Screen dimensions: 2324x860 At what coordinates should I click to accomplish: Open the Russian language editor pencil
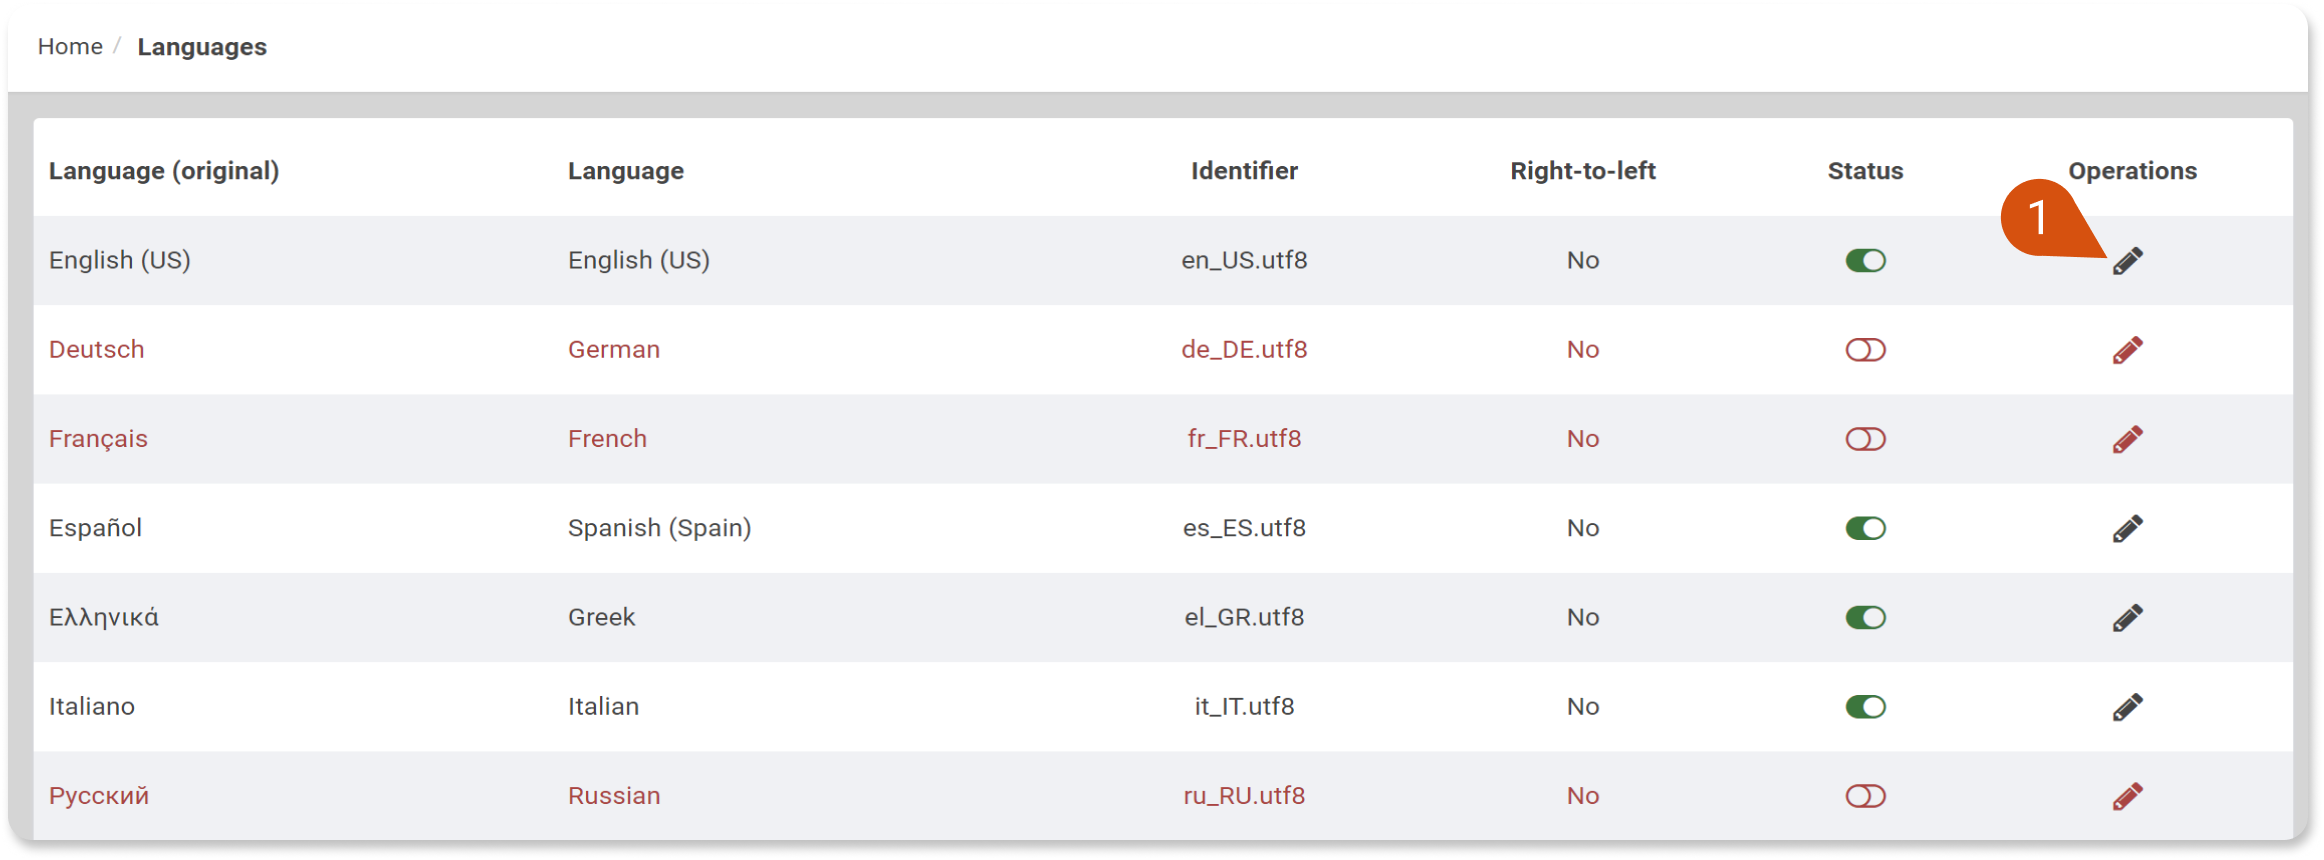pos(2127,796)
